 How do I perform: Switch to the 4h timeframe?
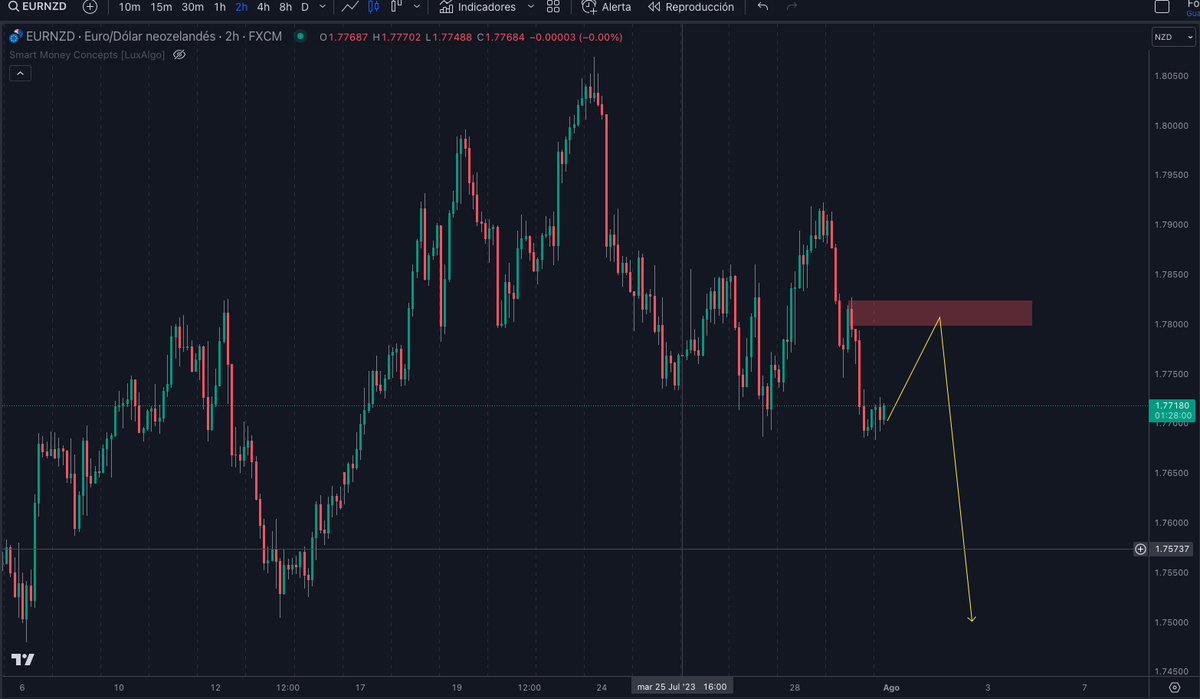click(263, 7)
